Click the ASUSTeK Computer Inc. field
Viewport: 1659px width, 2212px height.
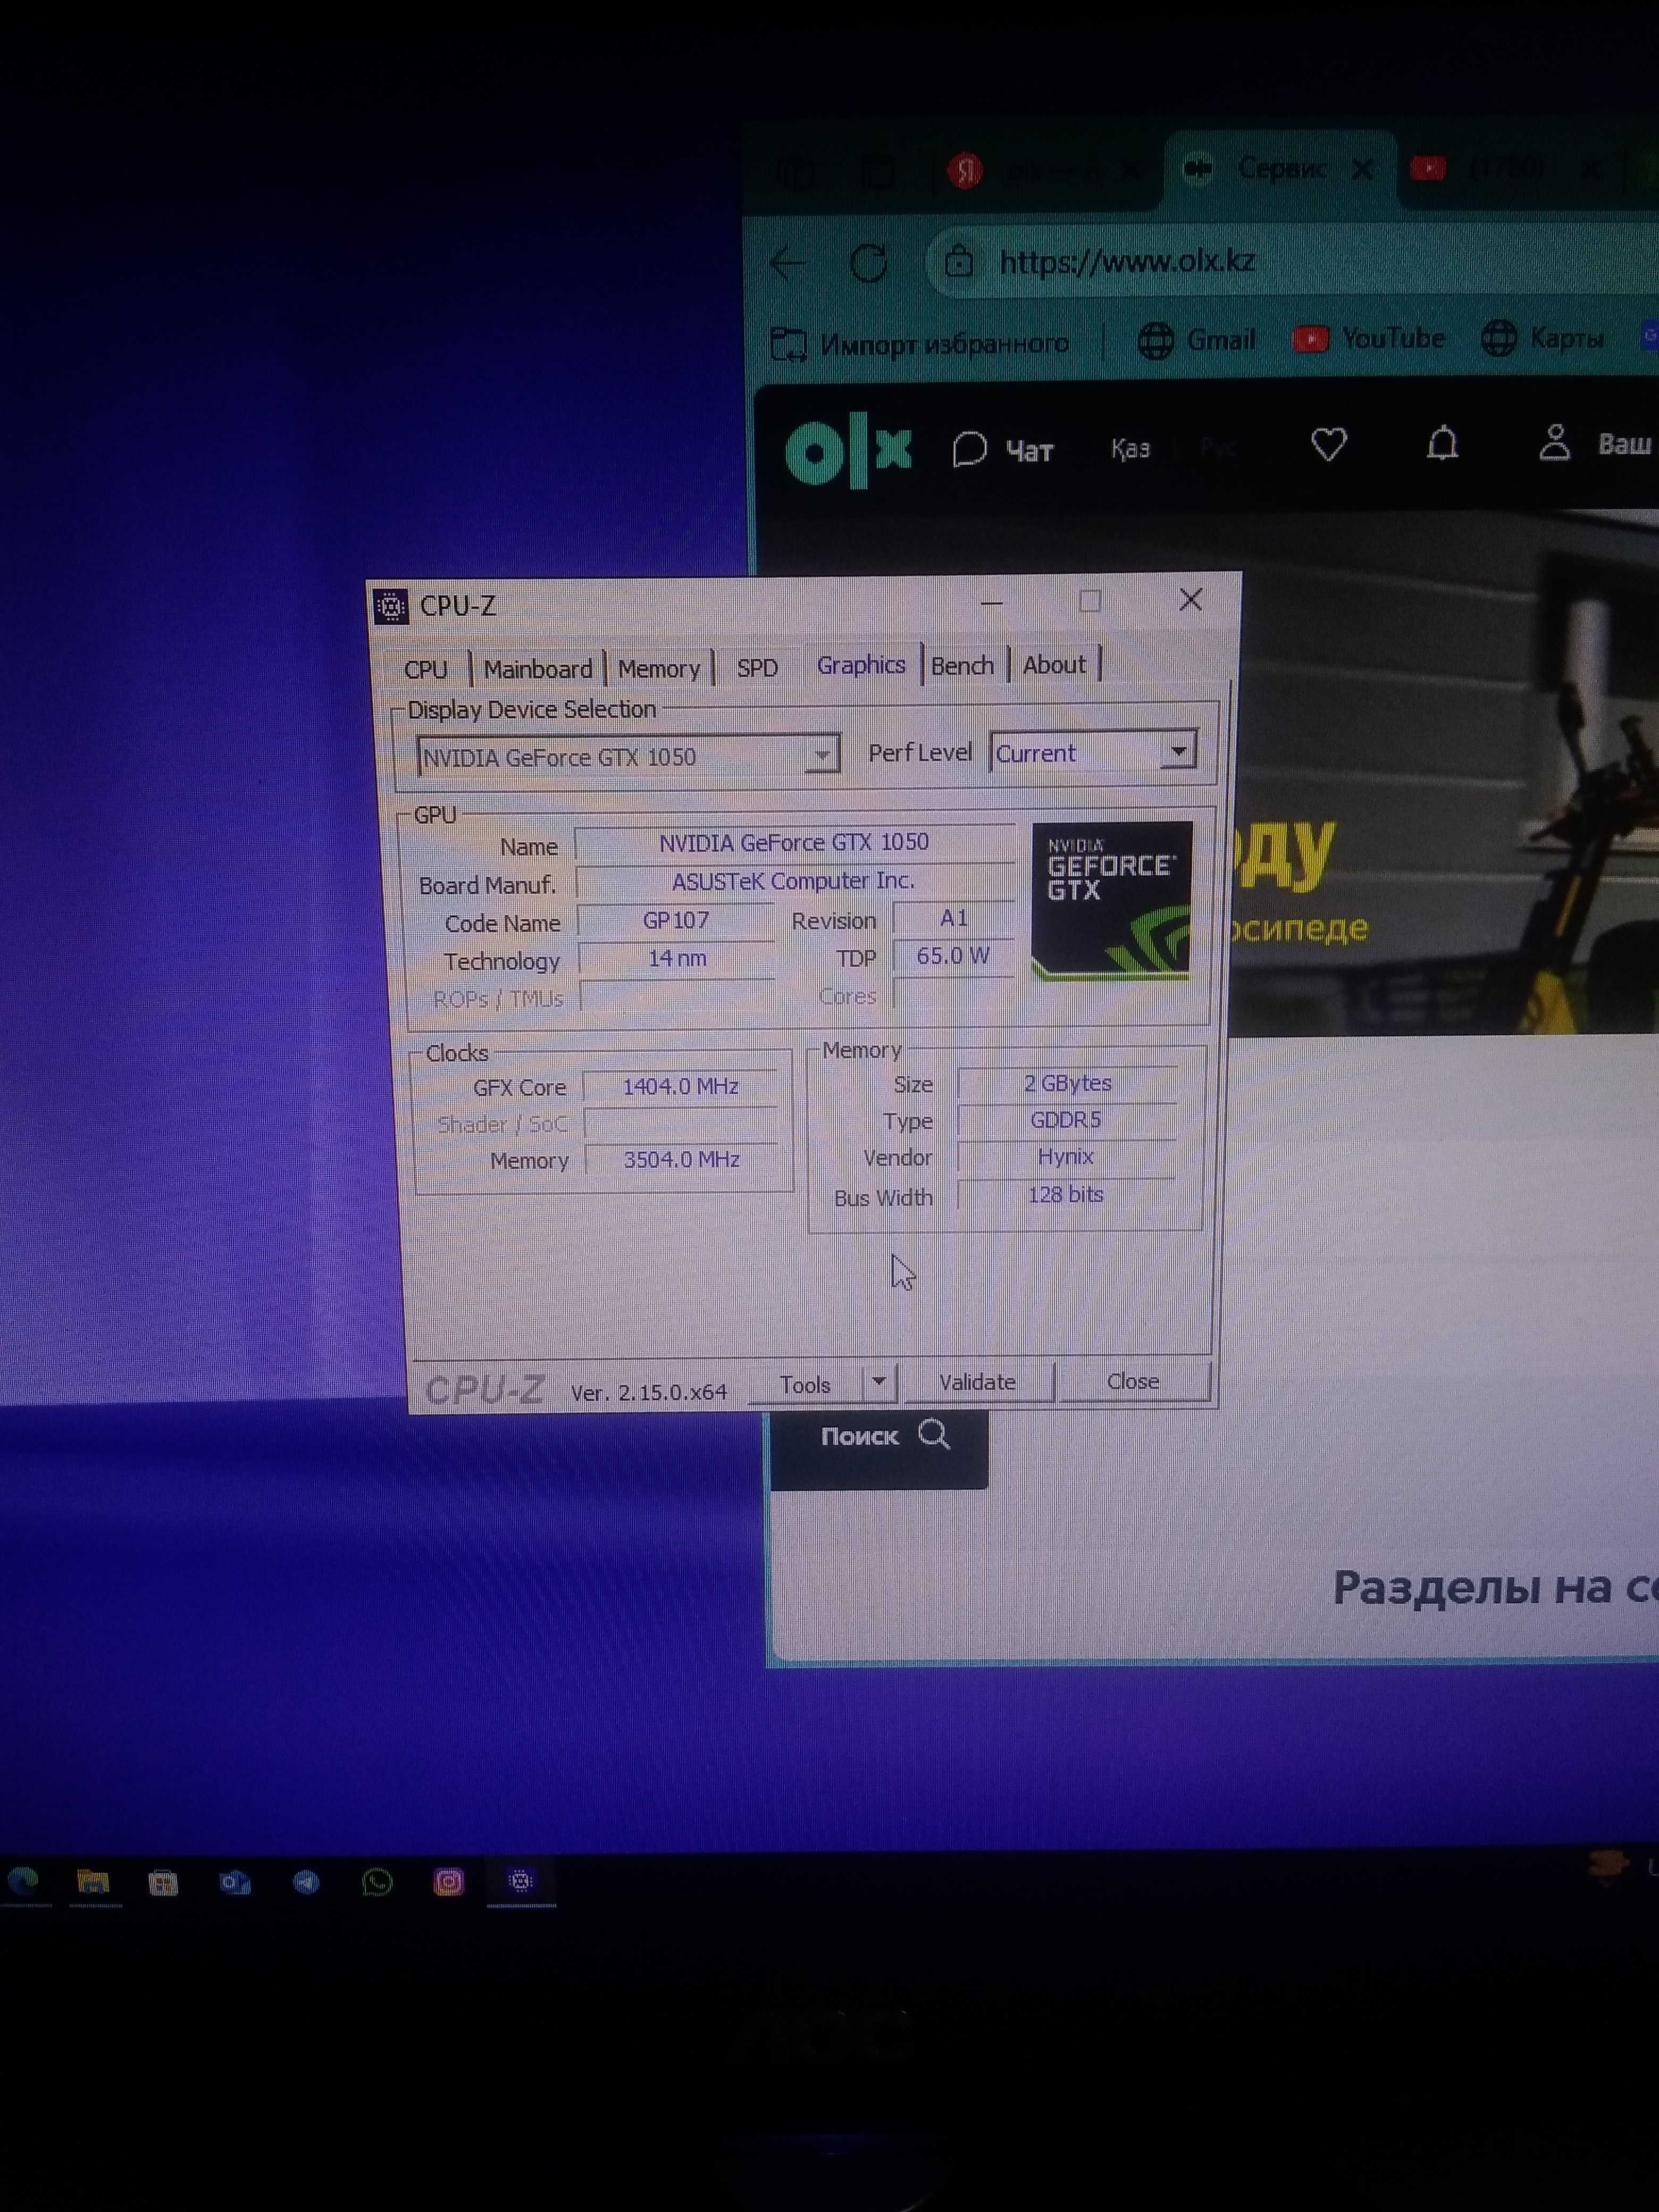click(794, 881)
